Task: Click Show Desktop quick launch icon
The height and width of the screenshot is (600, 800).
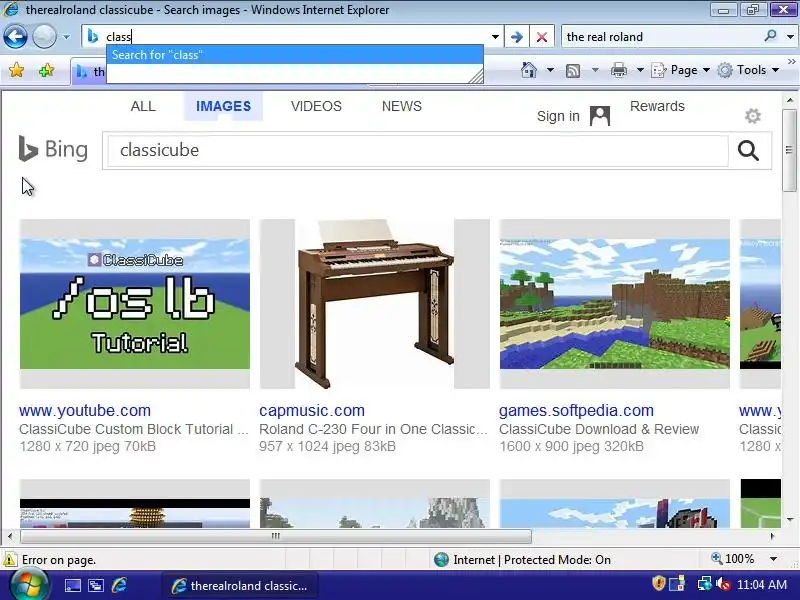Action: click(x=72, y=586)
